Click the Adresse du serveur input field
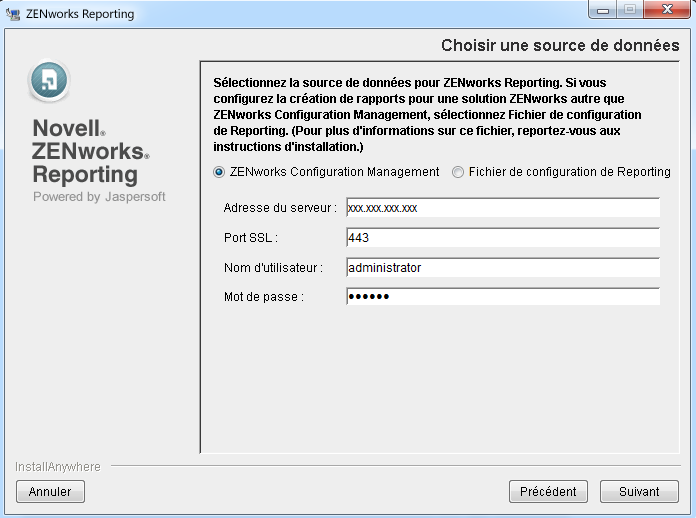The width and height of the screenshot is (696, 518). click(x=503, y=208)
